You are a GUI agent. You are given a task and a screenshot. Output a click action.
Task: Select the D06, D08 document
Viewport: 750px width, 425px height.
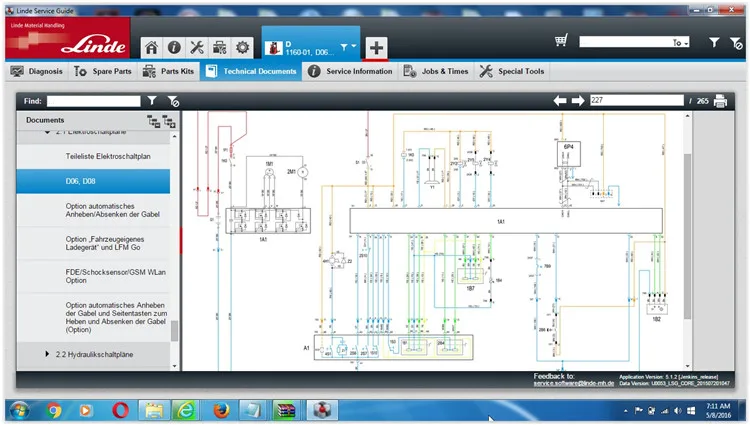(x=93, y=181)
